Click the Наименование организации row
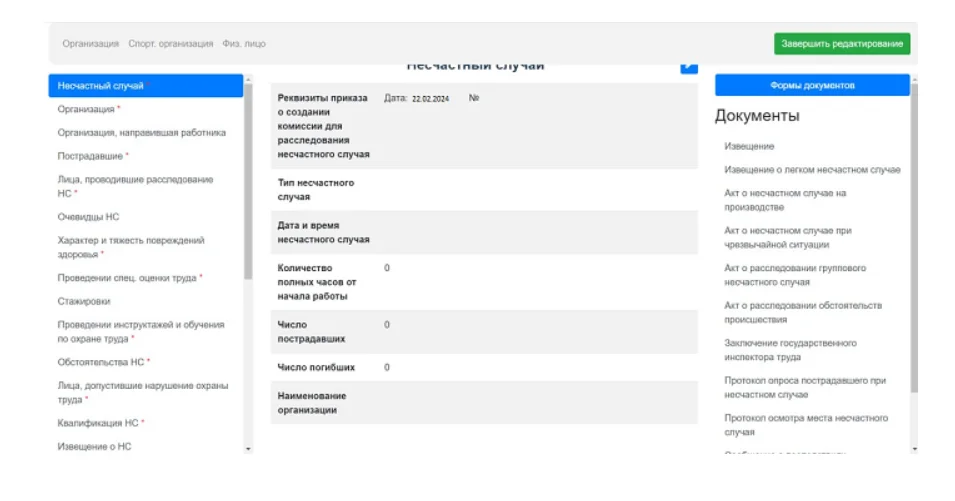955x501 pixels. pos(484,403)
